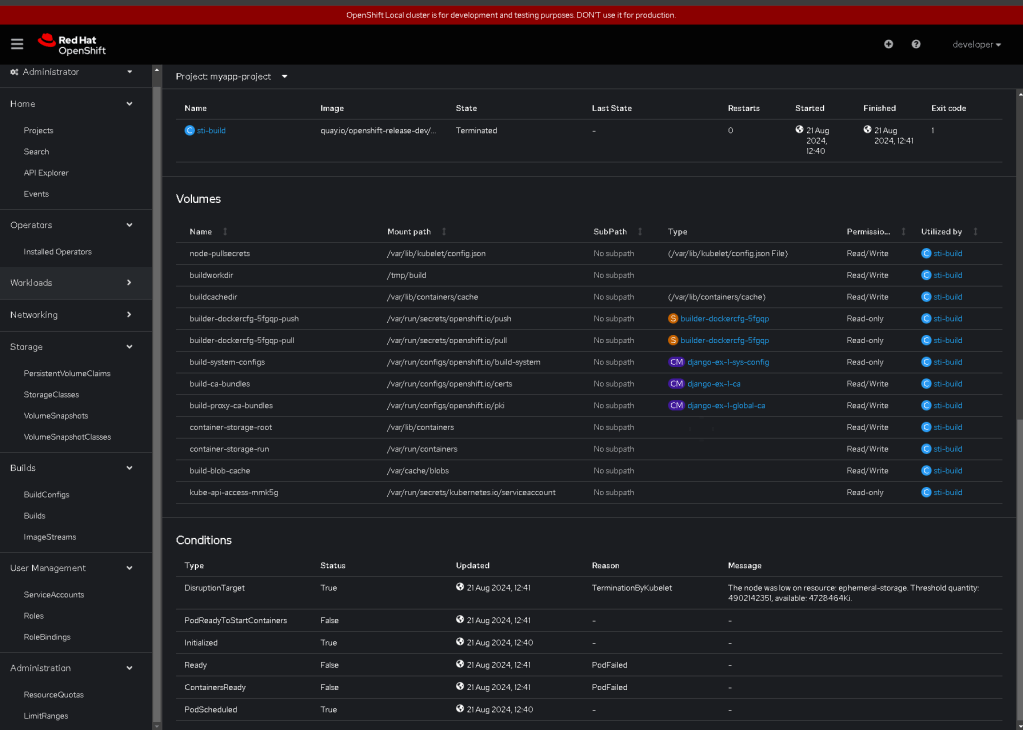Expand the Networking navigation section
Image resolution: width=1023 pixels, height=730 pixels.
[x=71, y=314]
